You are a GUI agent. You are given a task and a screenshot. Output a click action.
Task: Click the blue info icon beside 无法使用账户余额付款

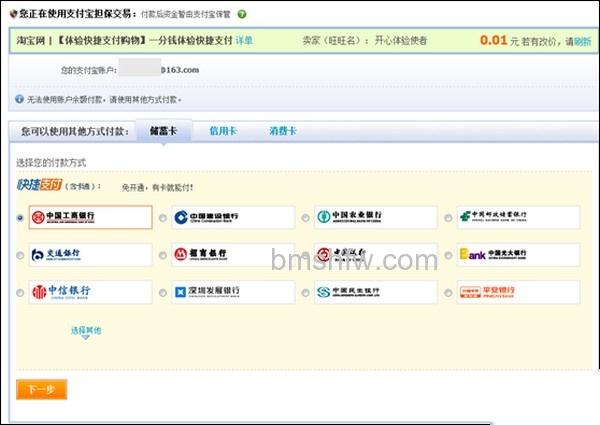click(x=19, y=99)
